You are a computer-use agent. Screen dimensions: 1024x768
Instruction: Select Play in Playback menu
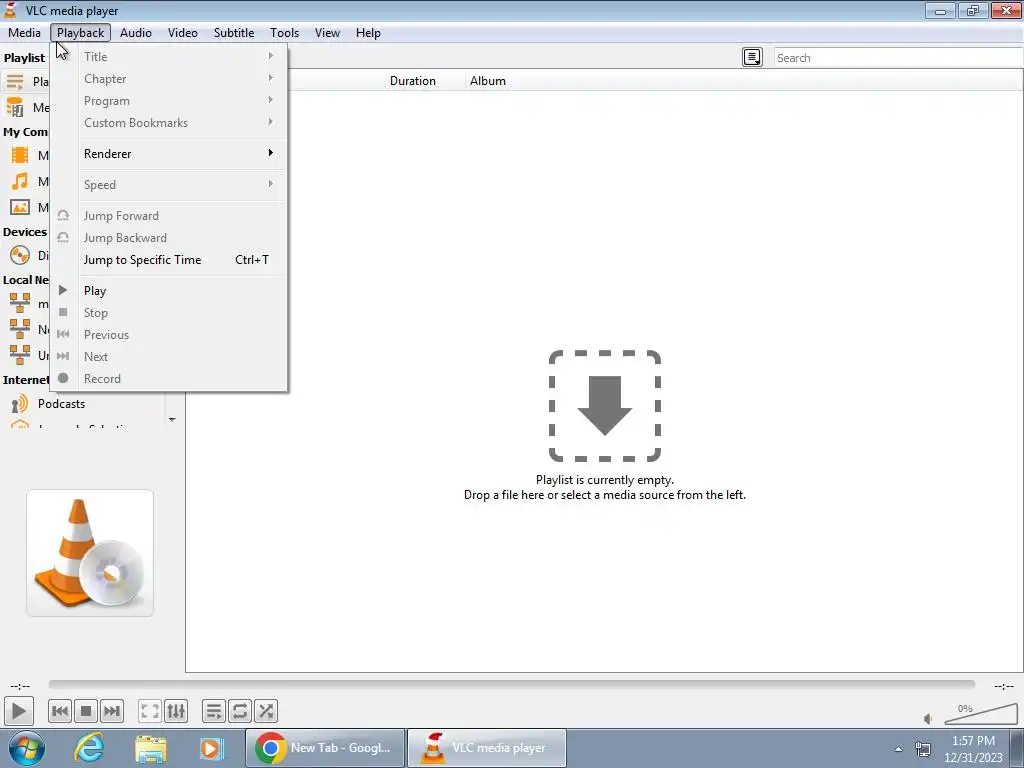pyautogui.click(x=169, y=291)
